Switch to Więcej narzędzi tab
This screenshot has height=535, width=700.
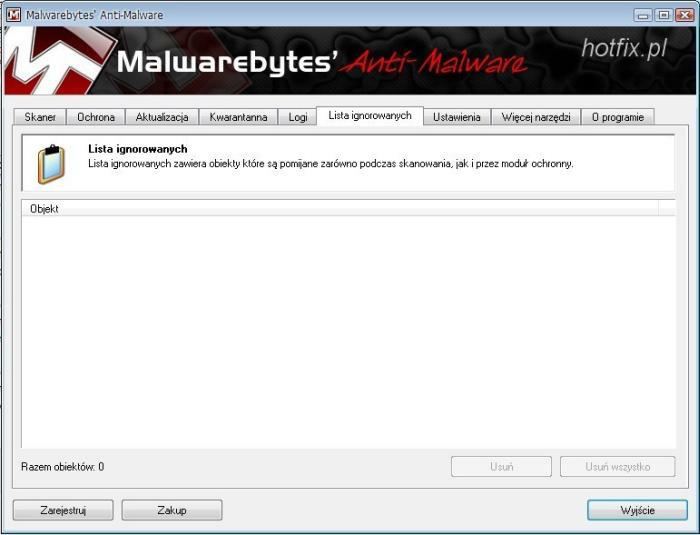[536, 117]
